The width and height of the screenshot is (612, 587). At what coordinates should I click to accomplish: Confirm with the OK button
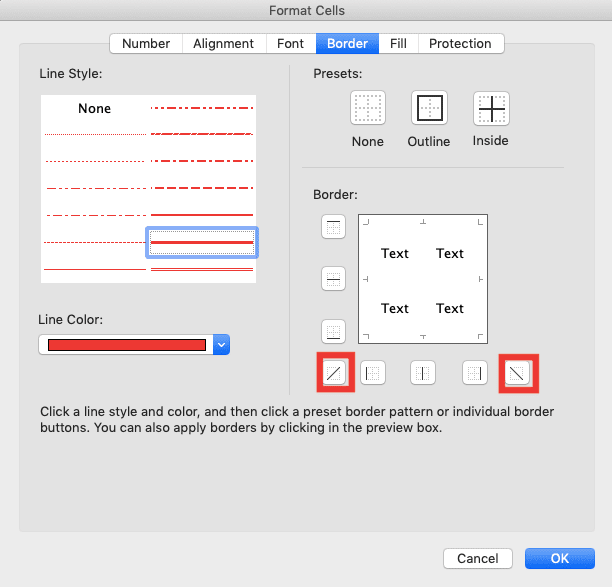click(x=560, y=559)
